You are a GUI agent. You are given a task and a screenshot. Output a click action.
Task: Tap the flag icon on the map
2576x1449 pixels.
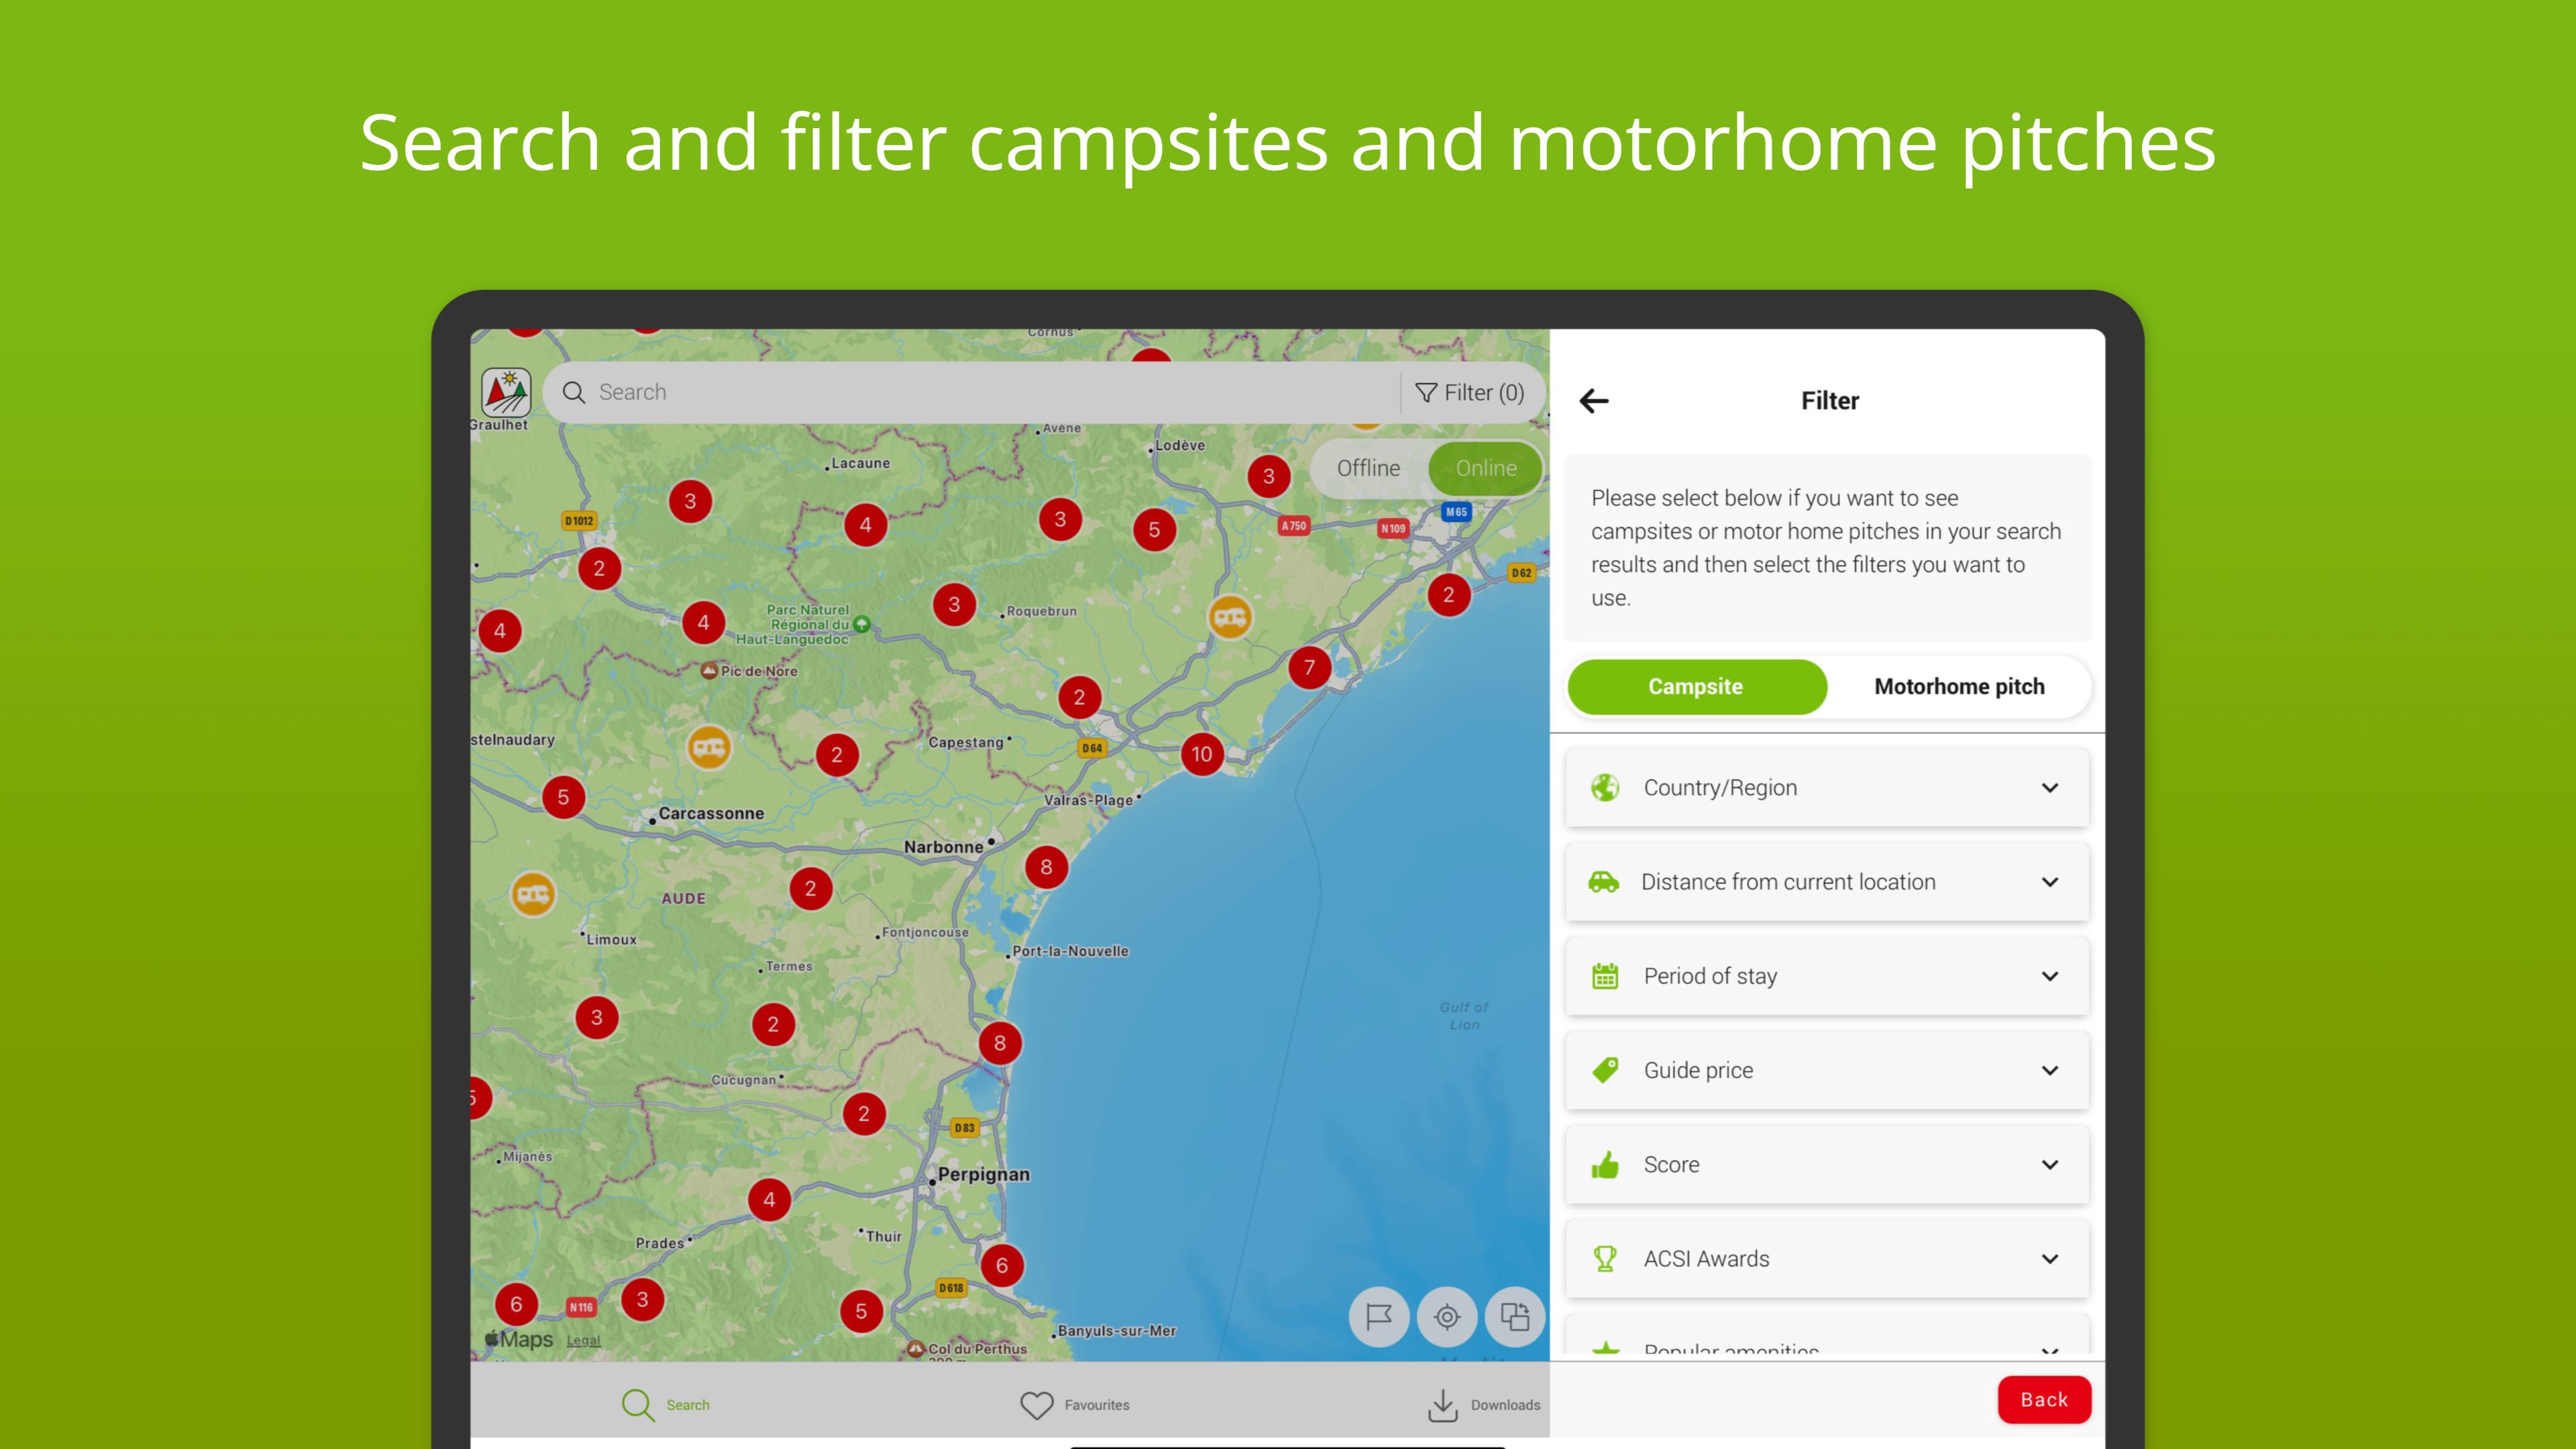(x=1379, y=1317)
